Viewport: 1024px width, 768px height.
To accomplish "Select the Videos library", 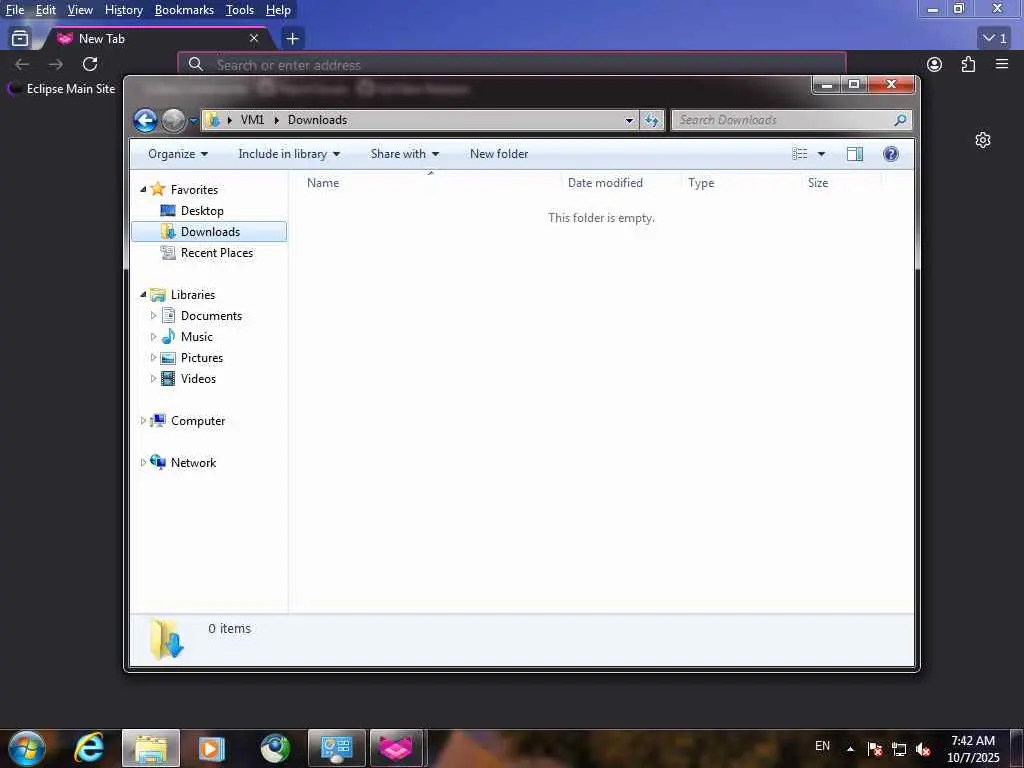I will [198, 379].
